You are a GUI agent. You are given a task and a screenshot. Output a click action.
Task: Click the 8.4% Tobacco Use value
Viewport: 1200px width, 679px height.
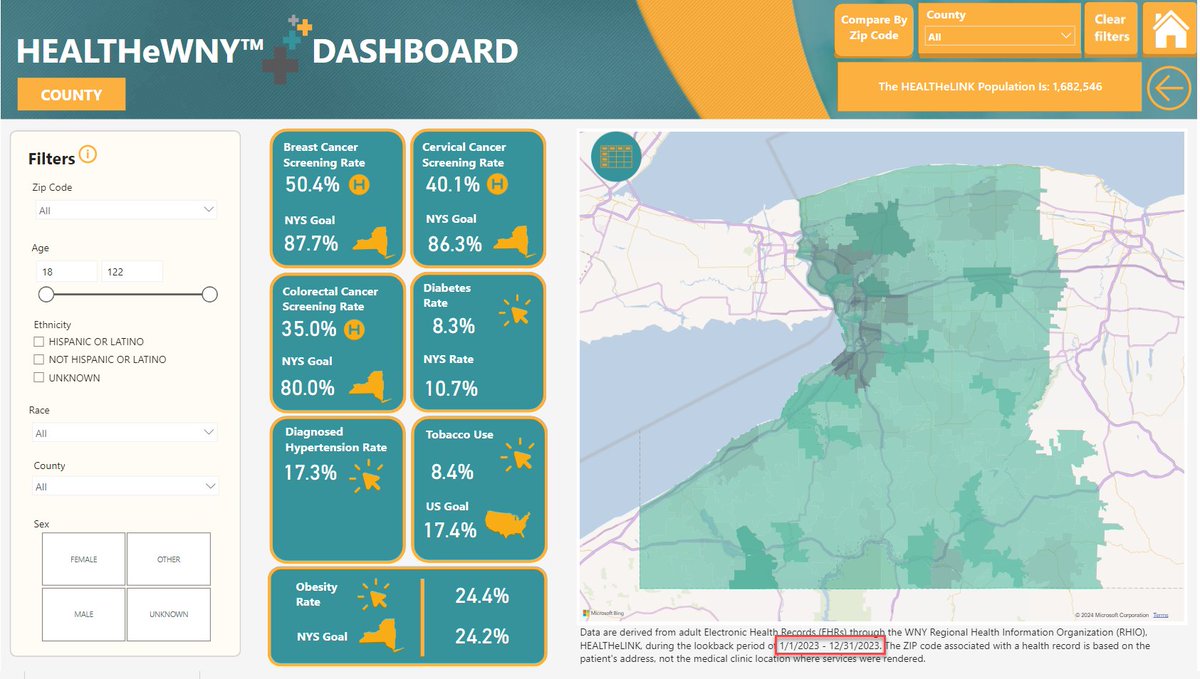point(452,471)
